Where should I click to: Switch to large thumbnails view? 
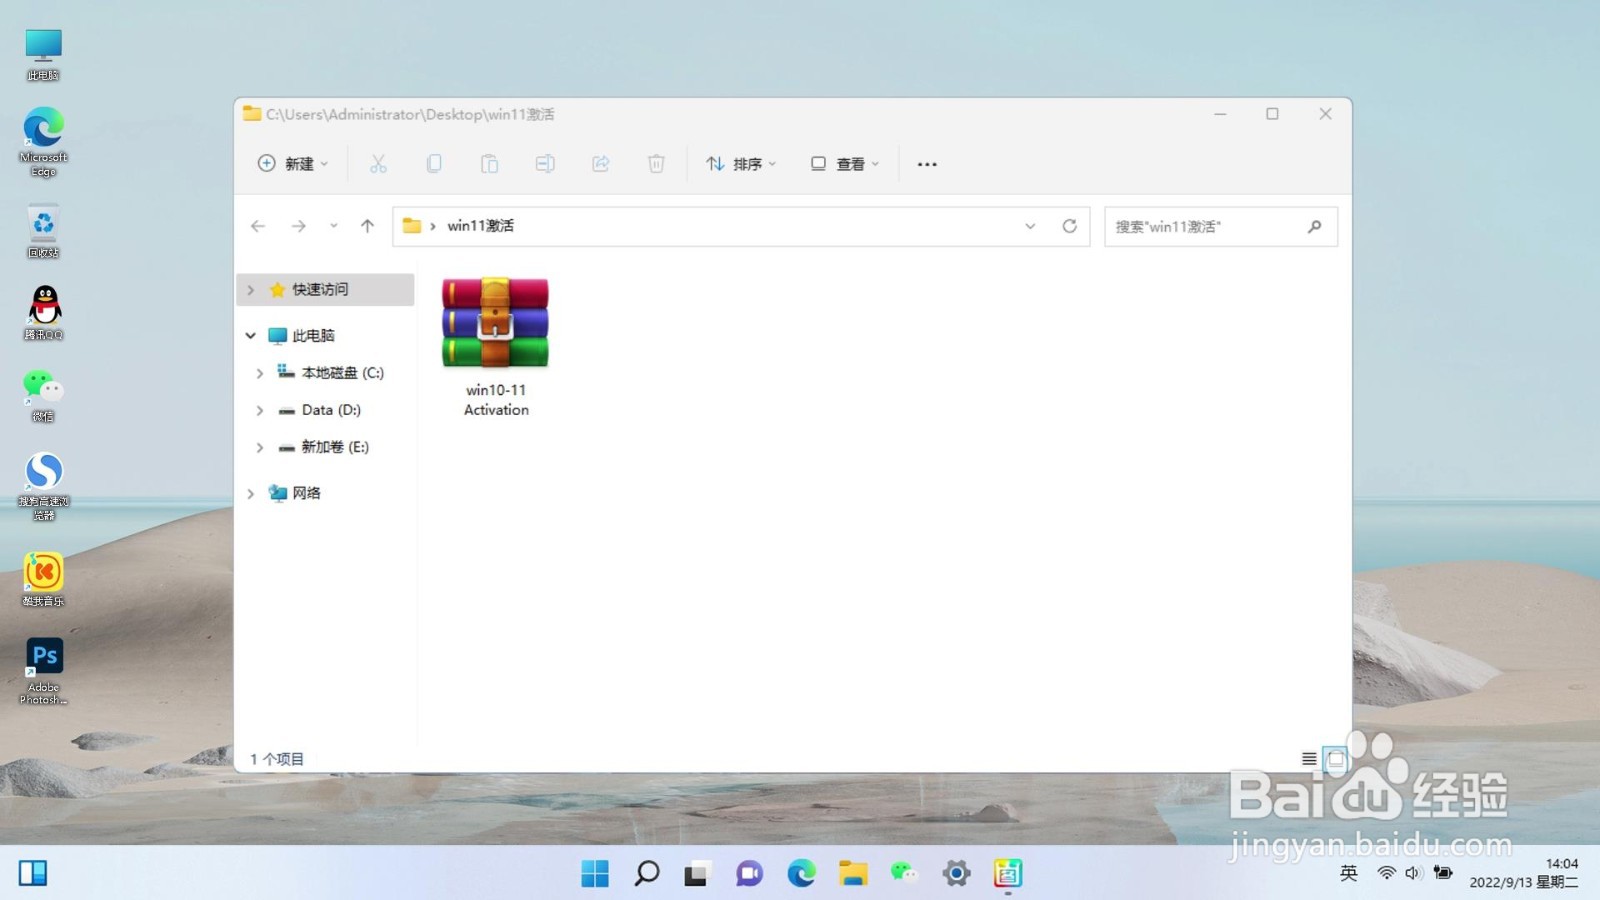[x=1335, y=759]
